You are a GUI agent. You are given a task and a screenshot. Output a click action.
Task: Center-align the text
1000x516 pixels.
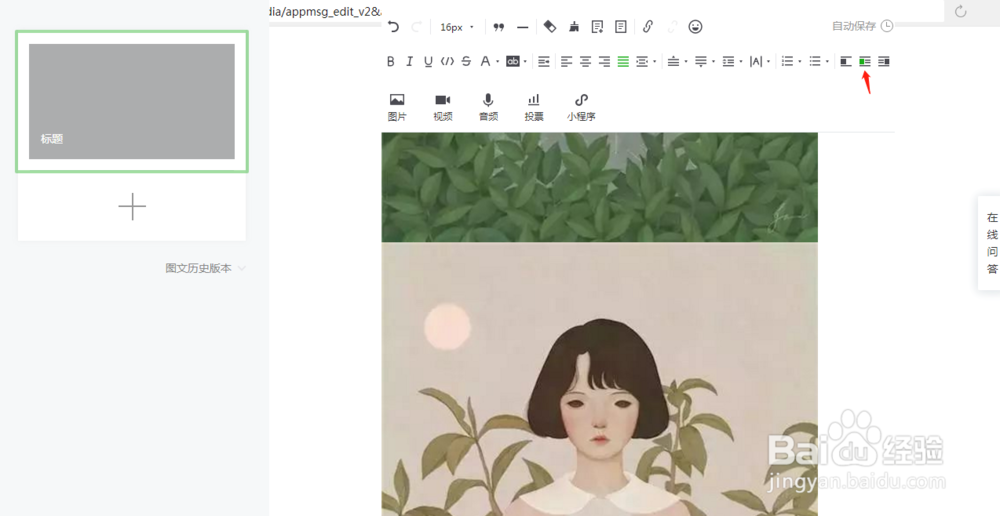coord(585,61)
